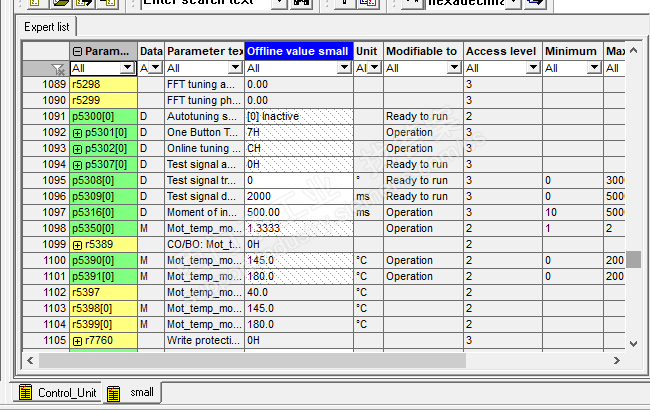Select parameter p5300[0]
This screenshot has height=410, width=650.
tap(103, 116)
